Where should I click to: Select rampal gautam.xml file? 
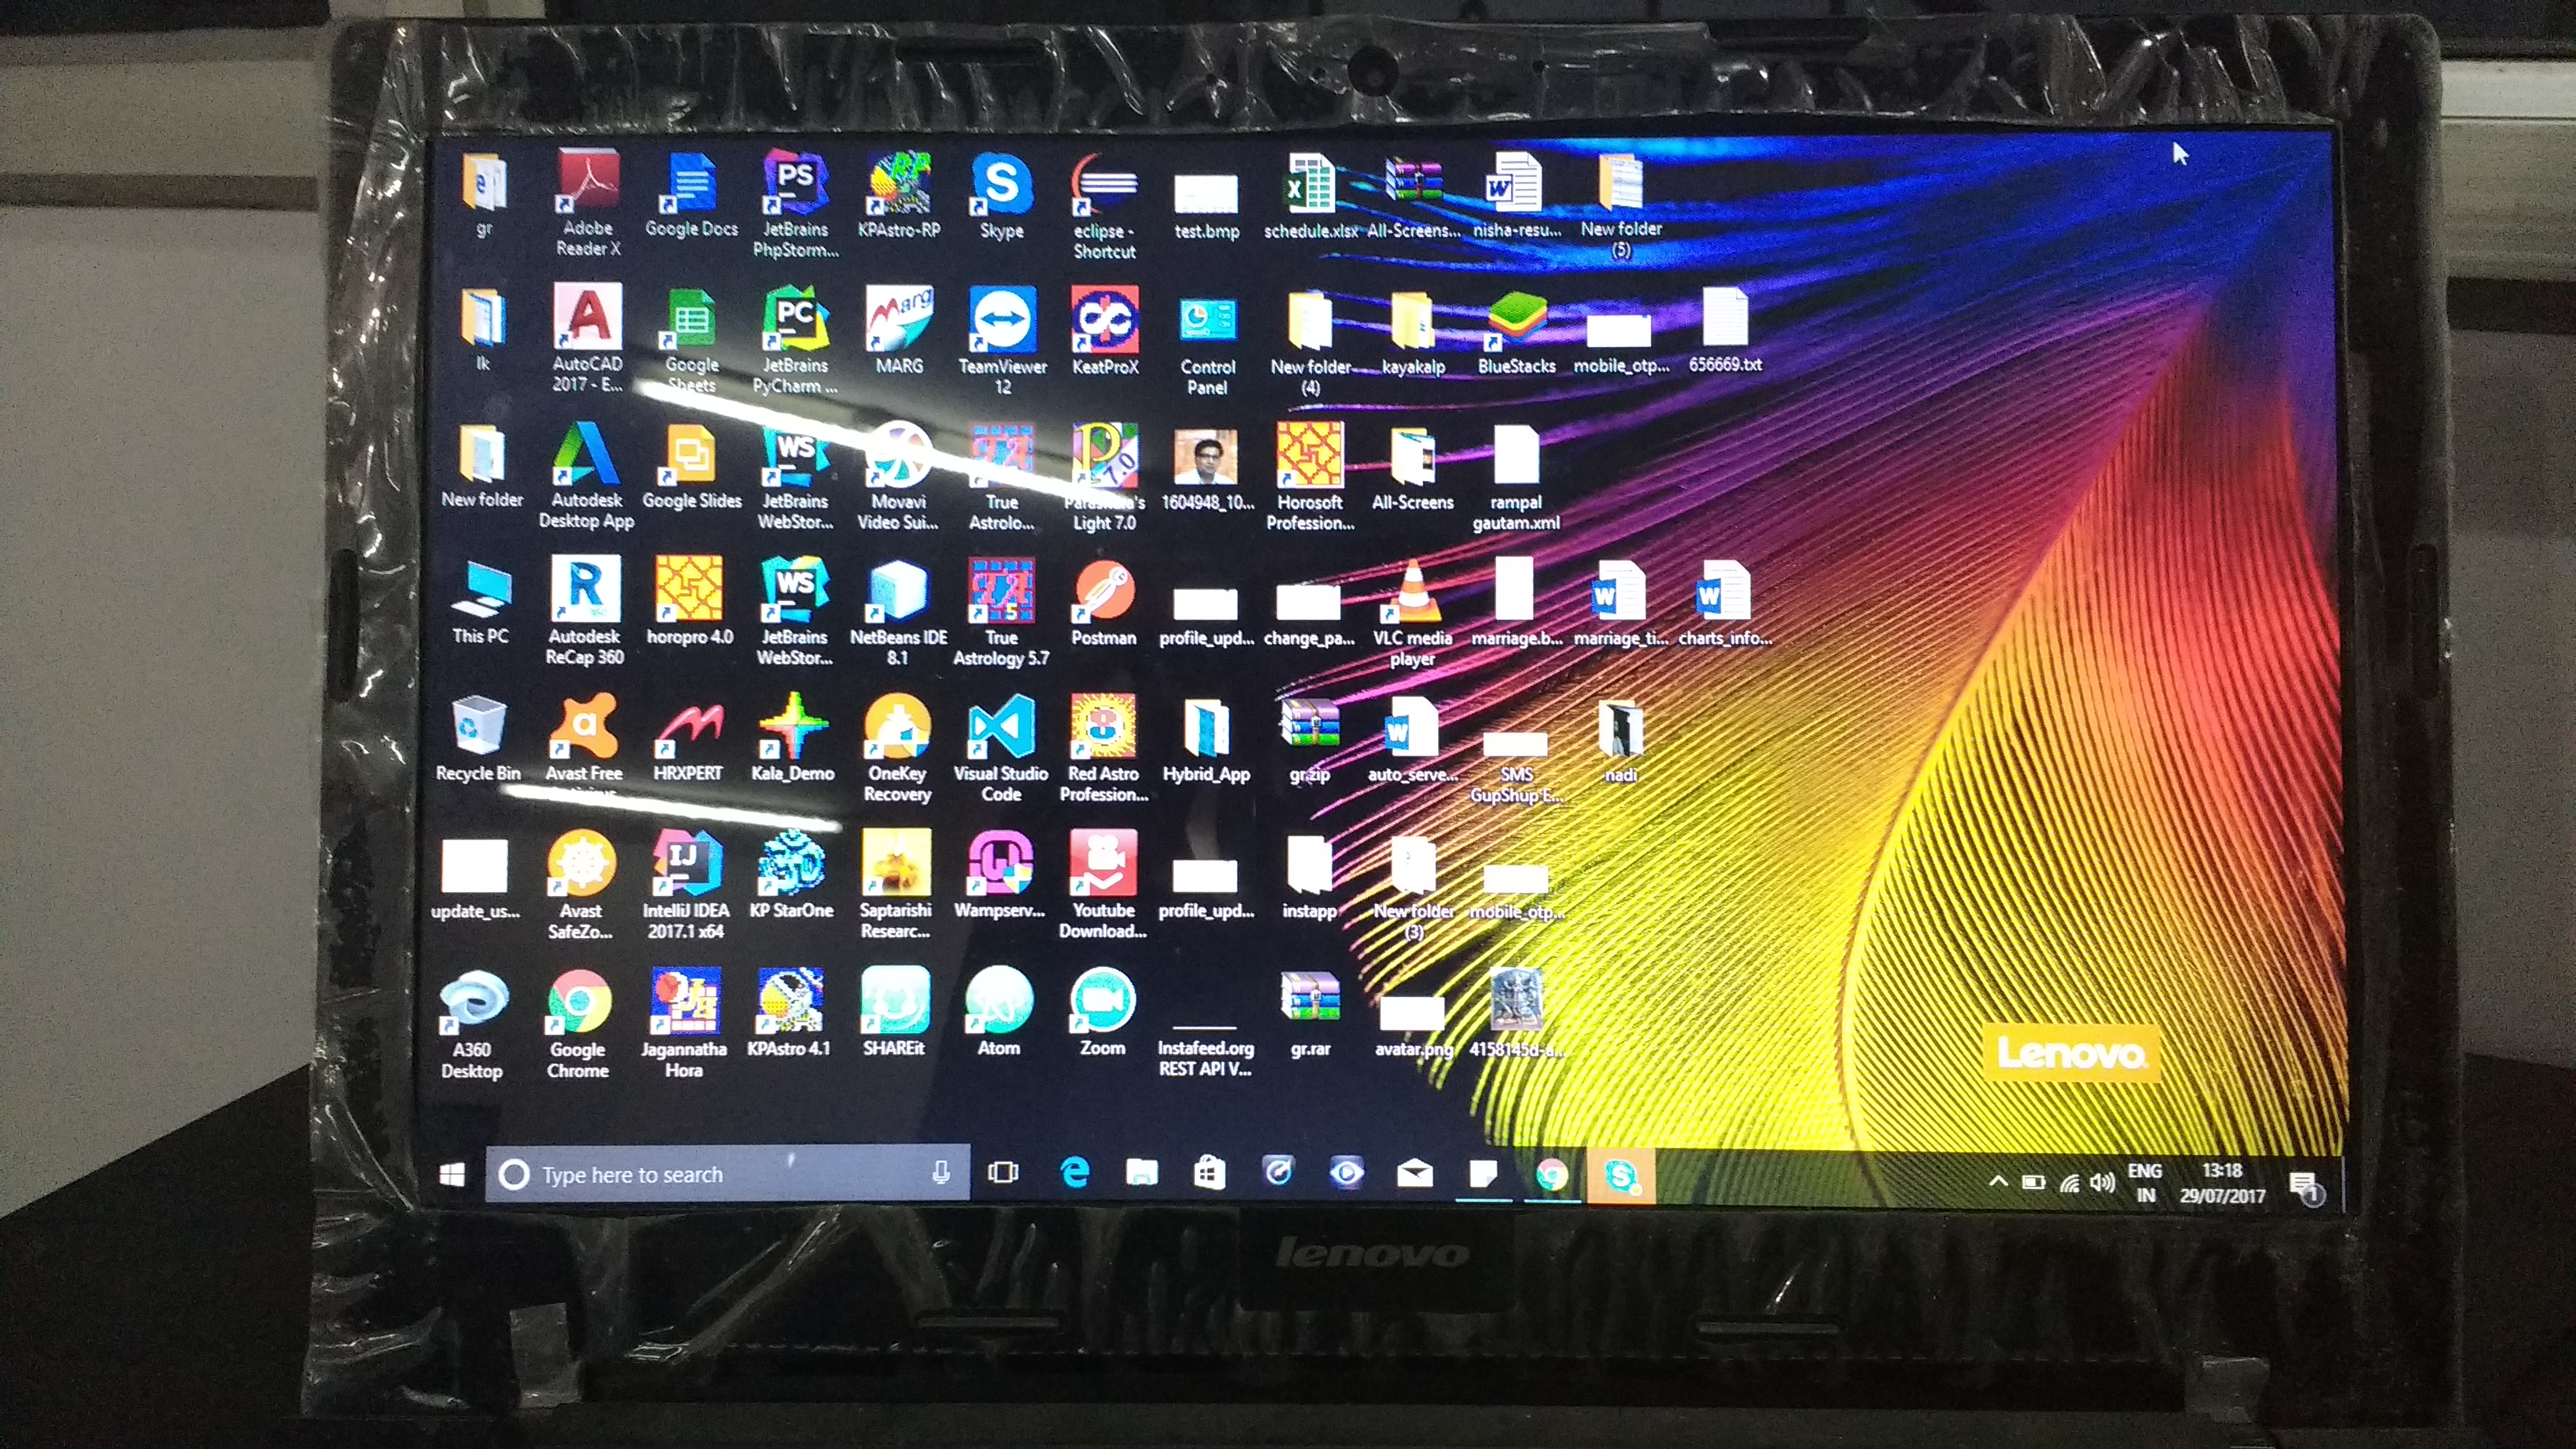coord(1516,479)
